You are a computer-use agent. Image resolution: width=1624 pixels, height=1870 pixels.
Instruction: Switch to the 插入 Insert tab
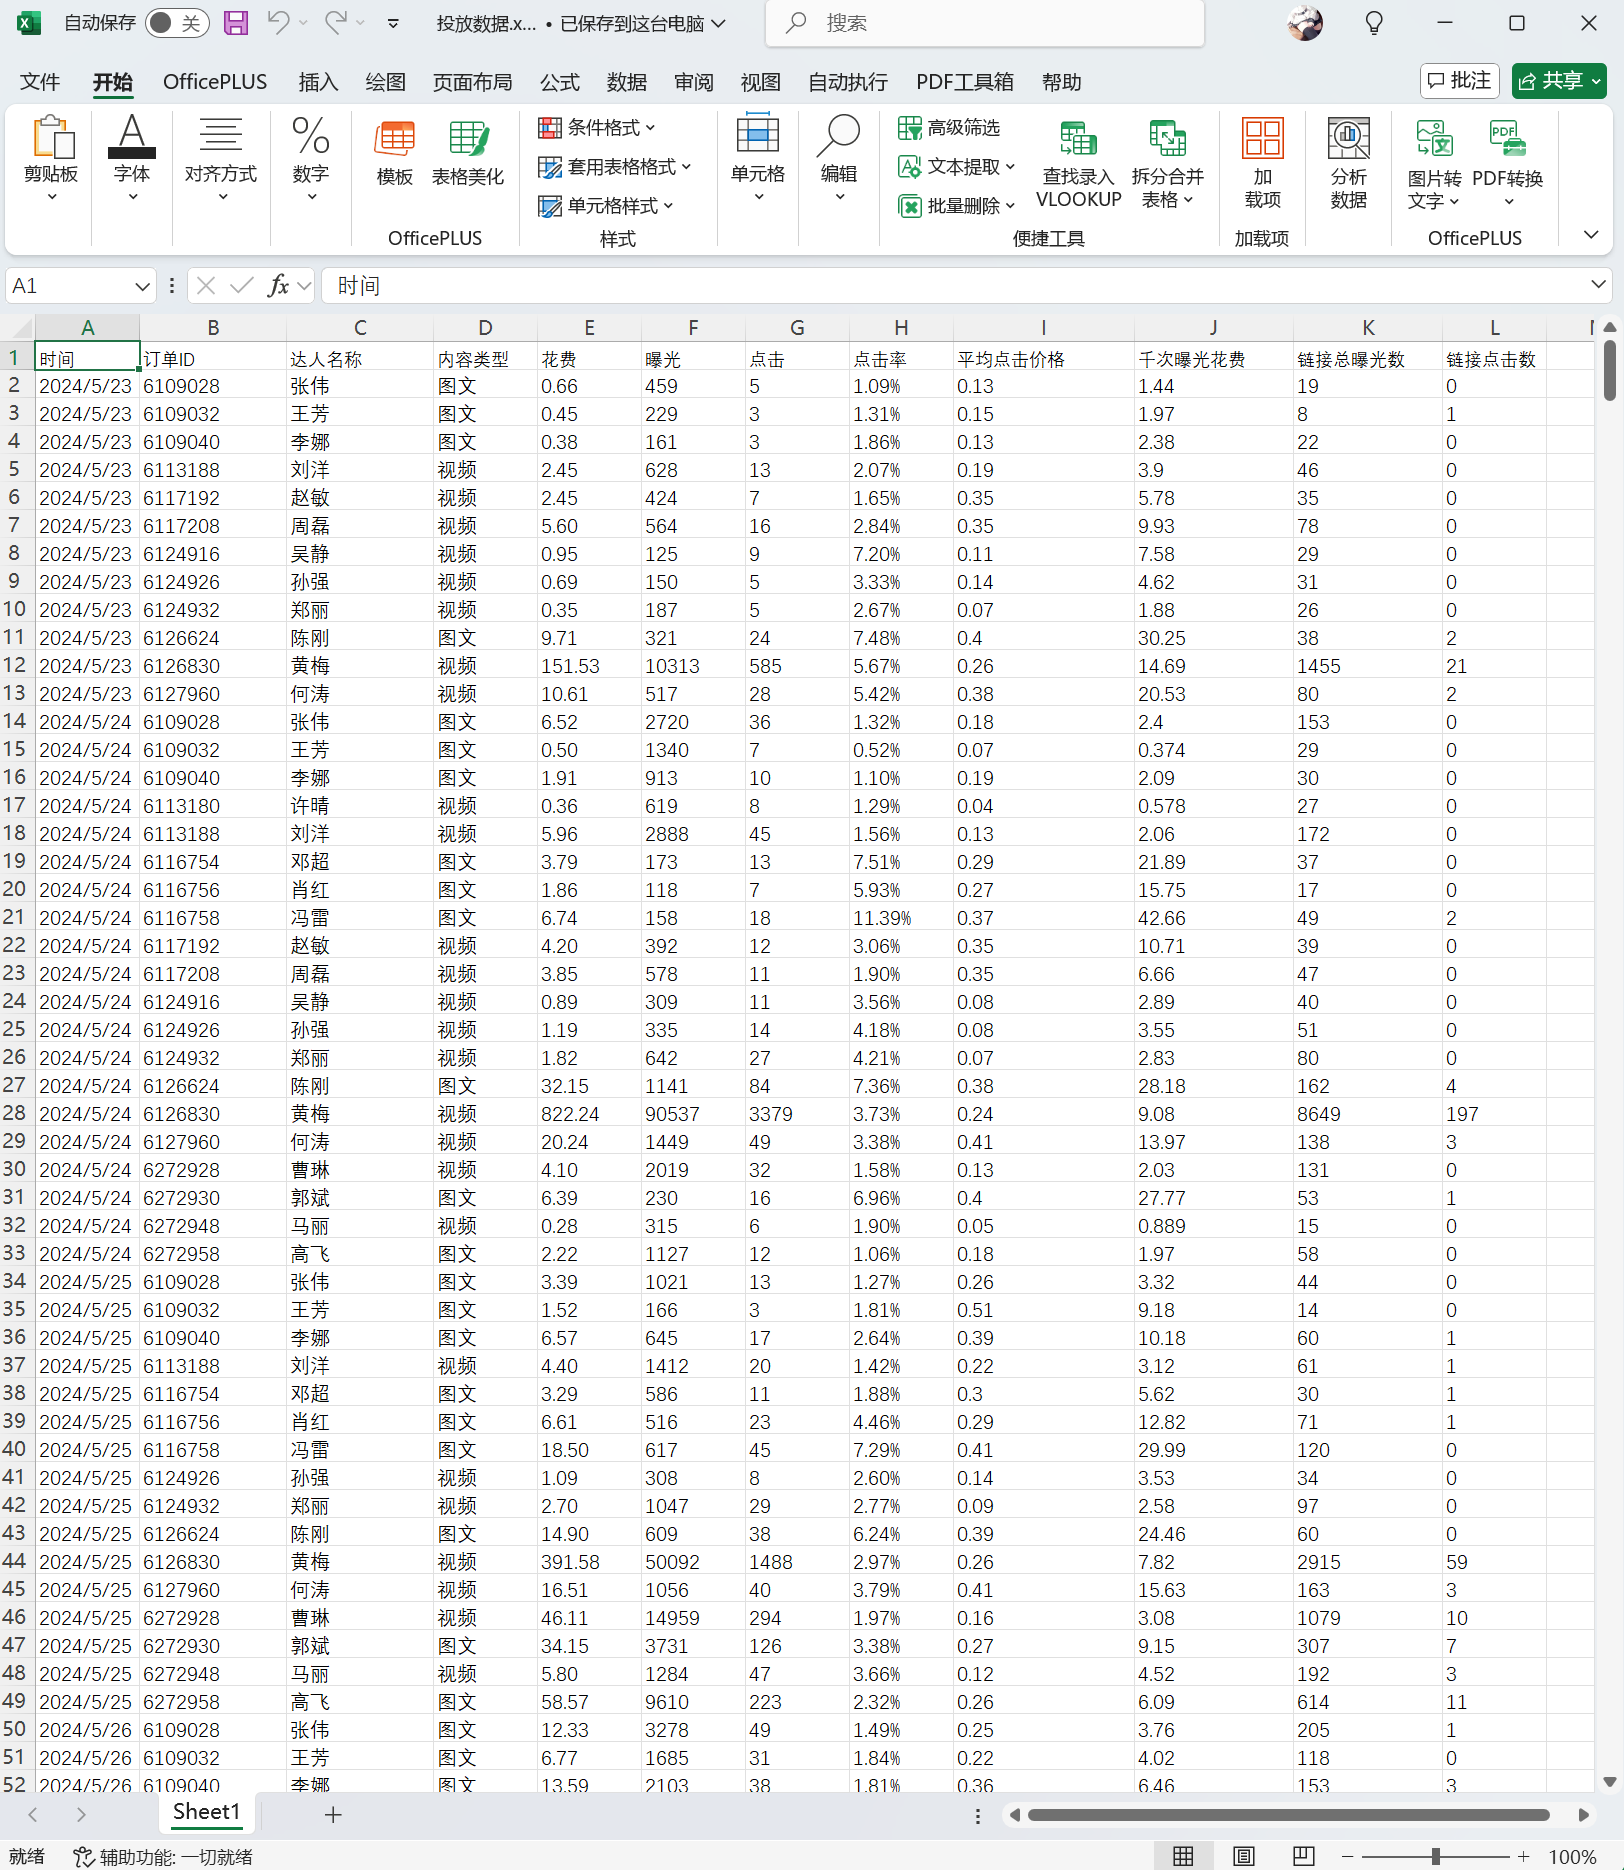pos(318,82)
